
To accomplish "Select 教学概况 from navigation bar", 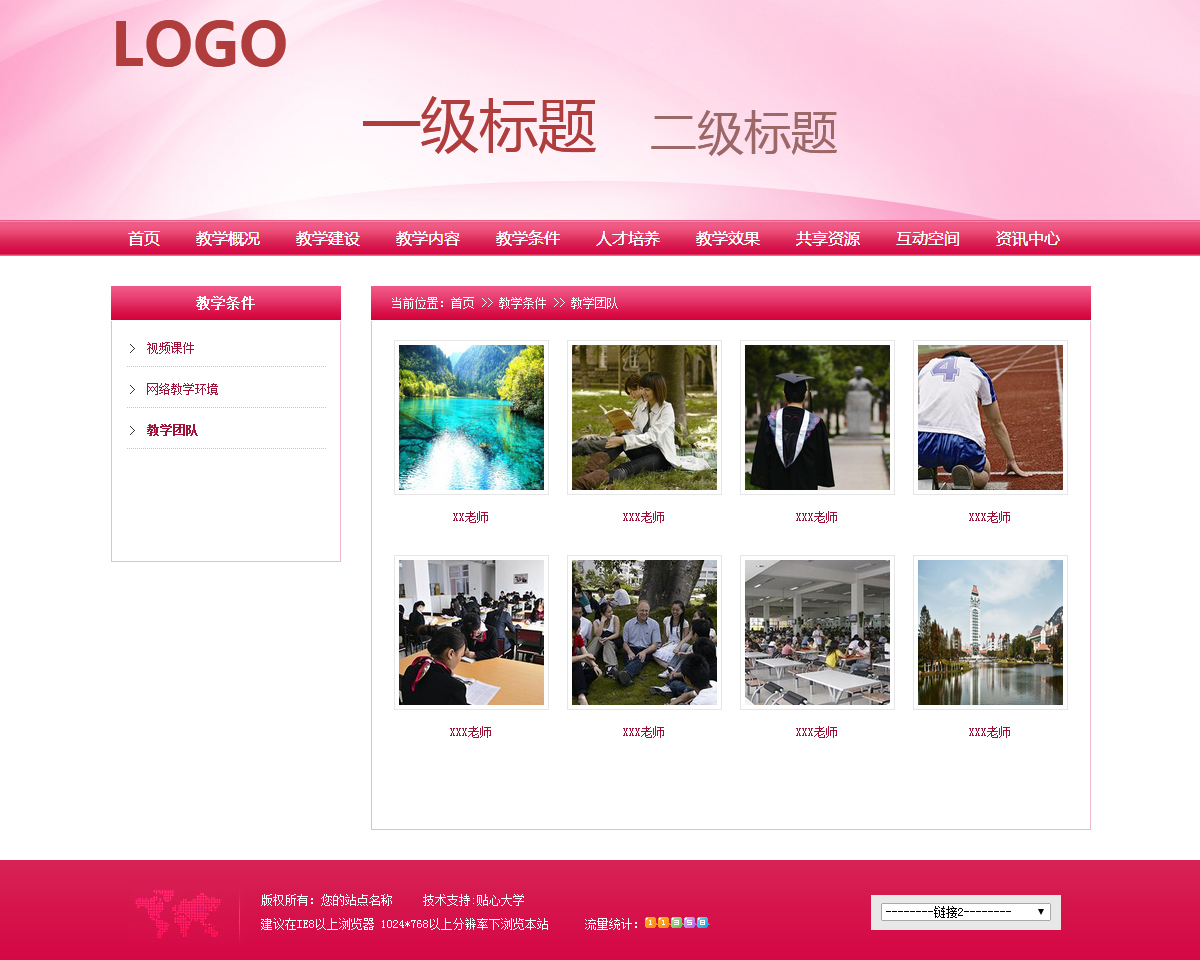I will tap(228, 239).
